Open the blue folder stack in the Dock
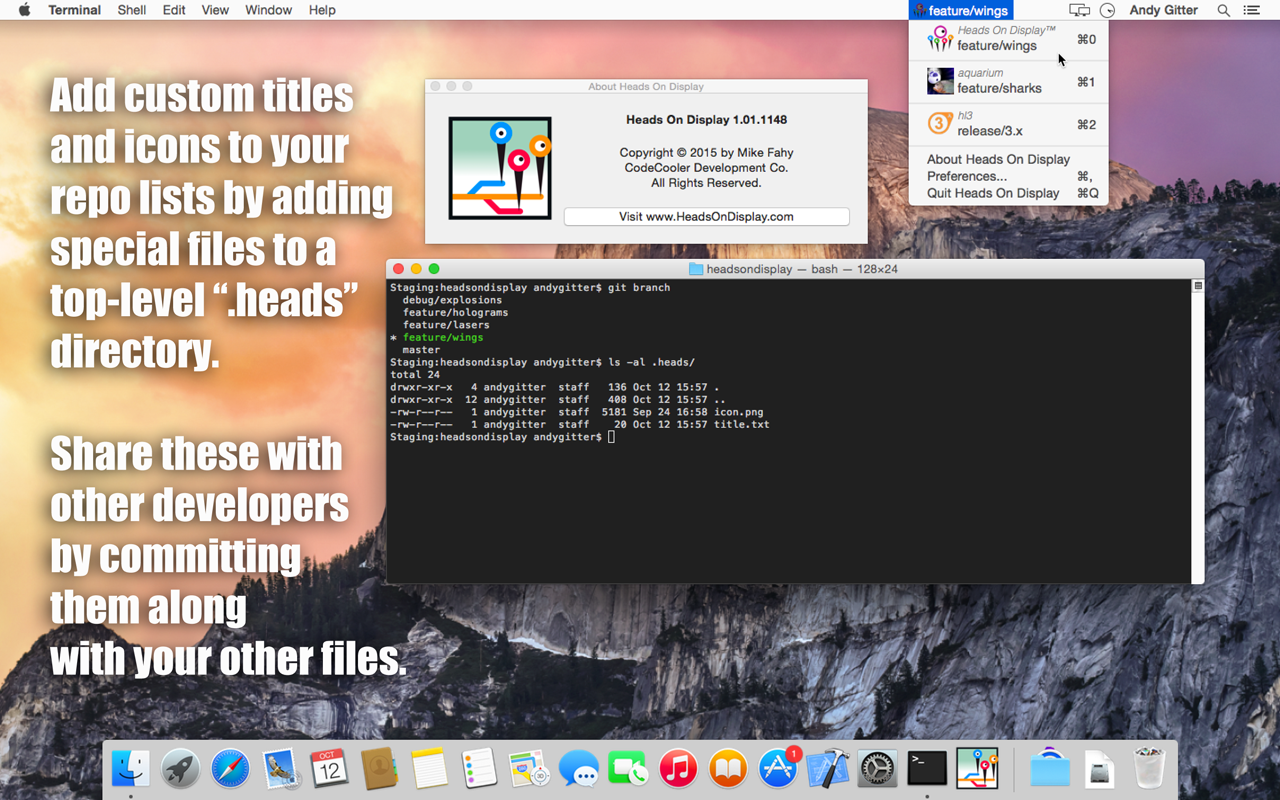Image resolution: width=1280 pixels, height=800 pixels. (x=1050, y=769)
